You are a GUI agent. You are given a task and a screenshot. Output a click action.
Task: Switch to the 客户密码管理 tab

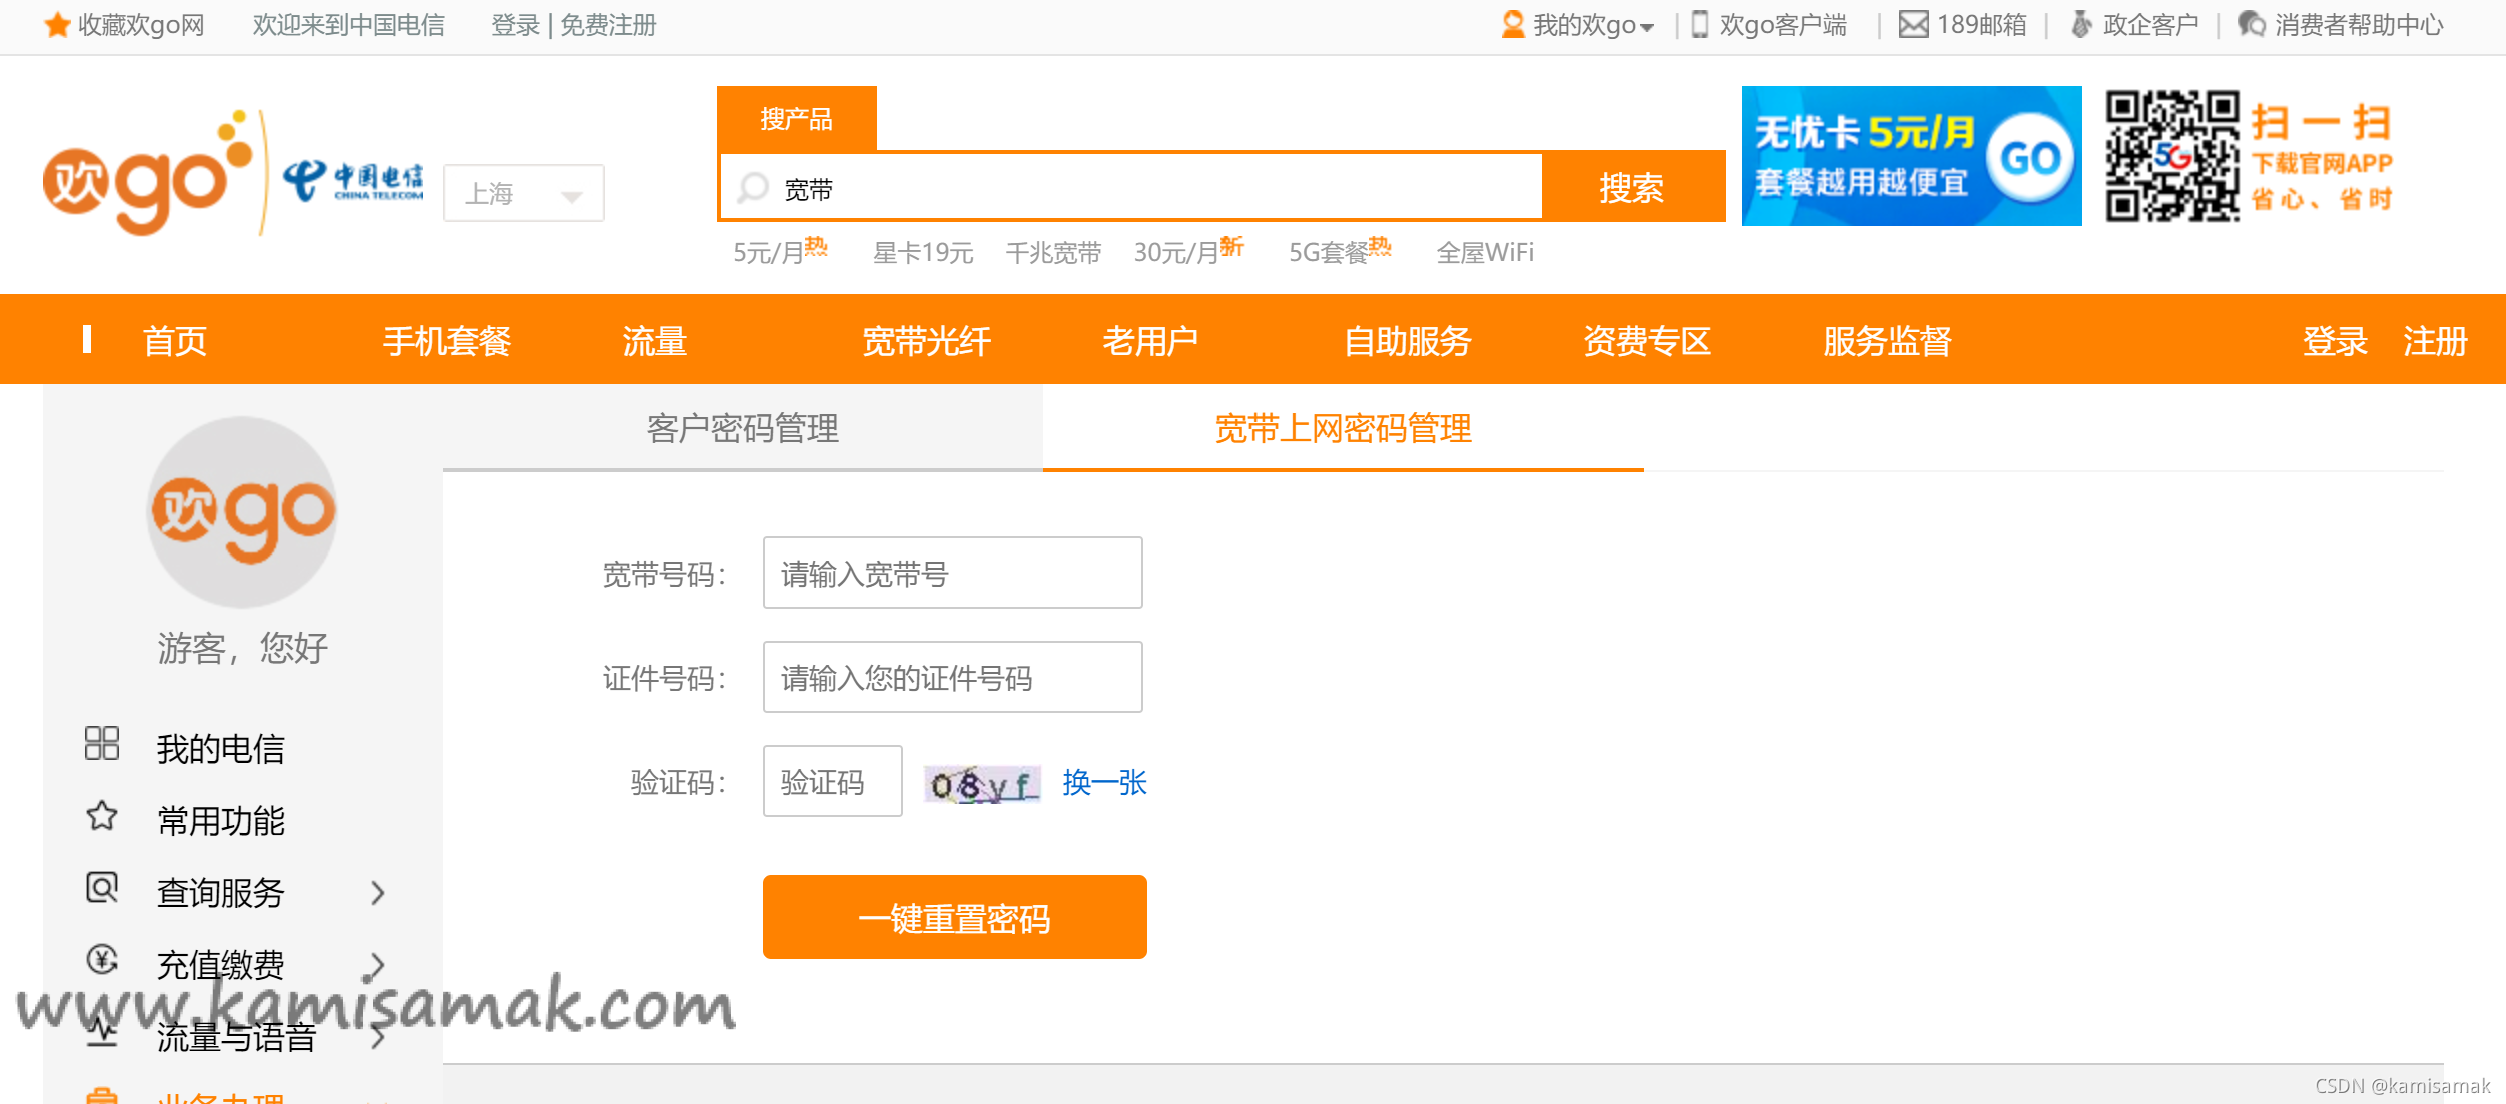click(742, 428)
